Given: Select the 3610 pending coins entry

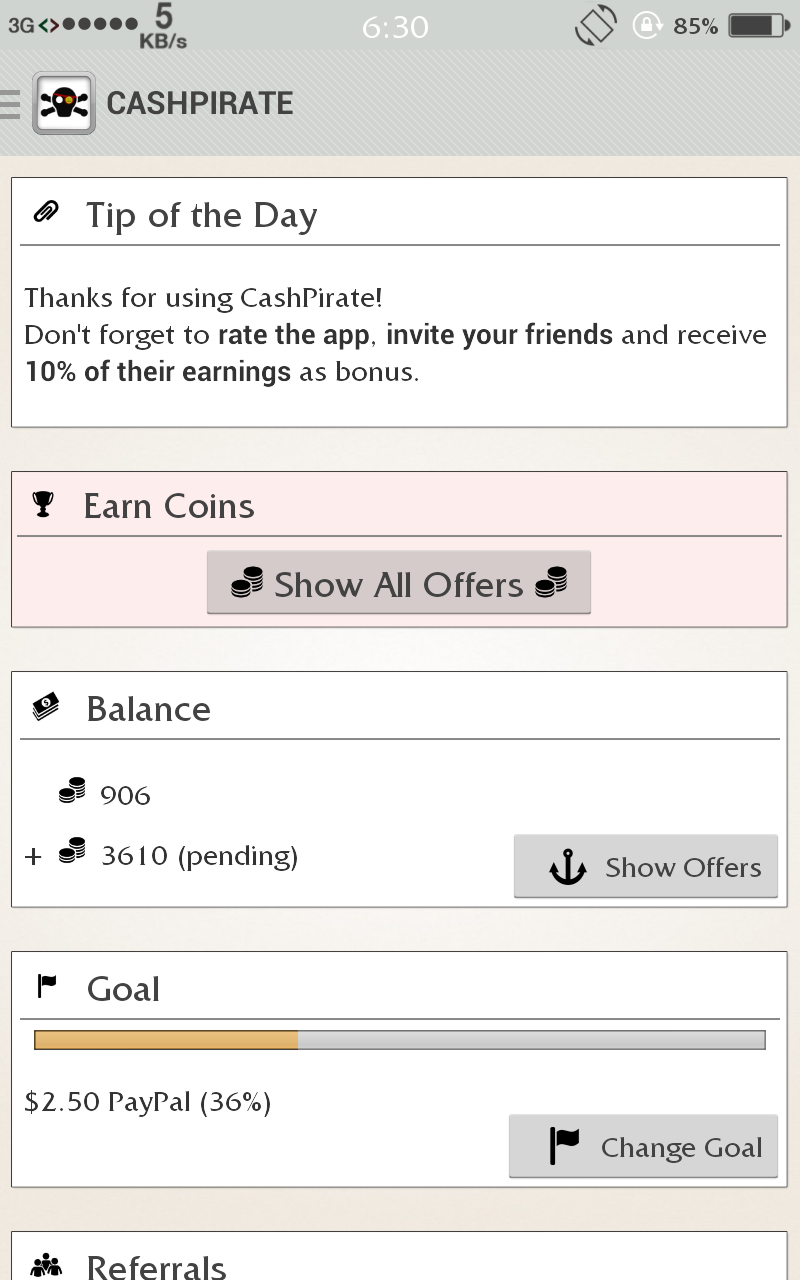Looking at the screenshot, I should click(x=199, y=856).
